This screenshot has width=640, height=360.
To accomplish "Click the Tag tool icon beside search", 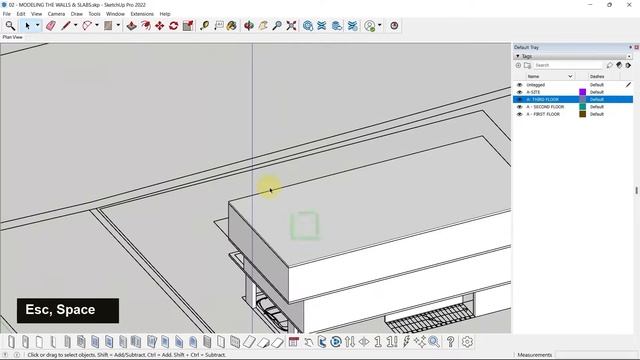I will 609,65.
